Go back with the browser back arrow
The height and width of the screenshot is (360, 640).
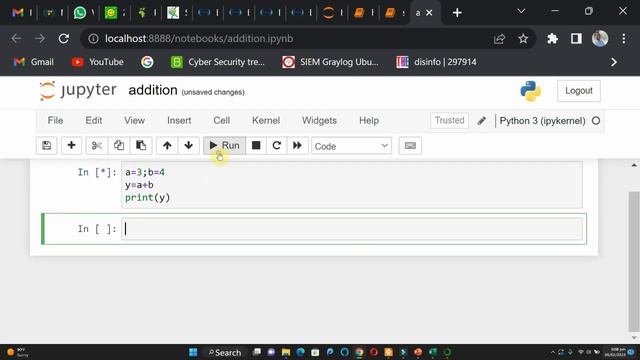point(16,39)
